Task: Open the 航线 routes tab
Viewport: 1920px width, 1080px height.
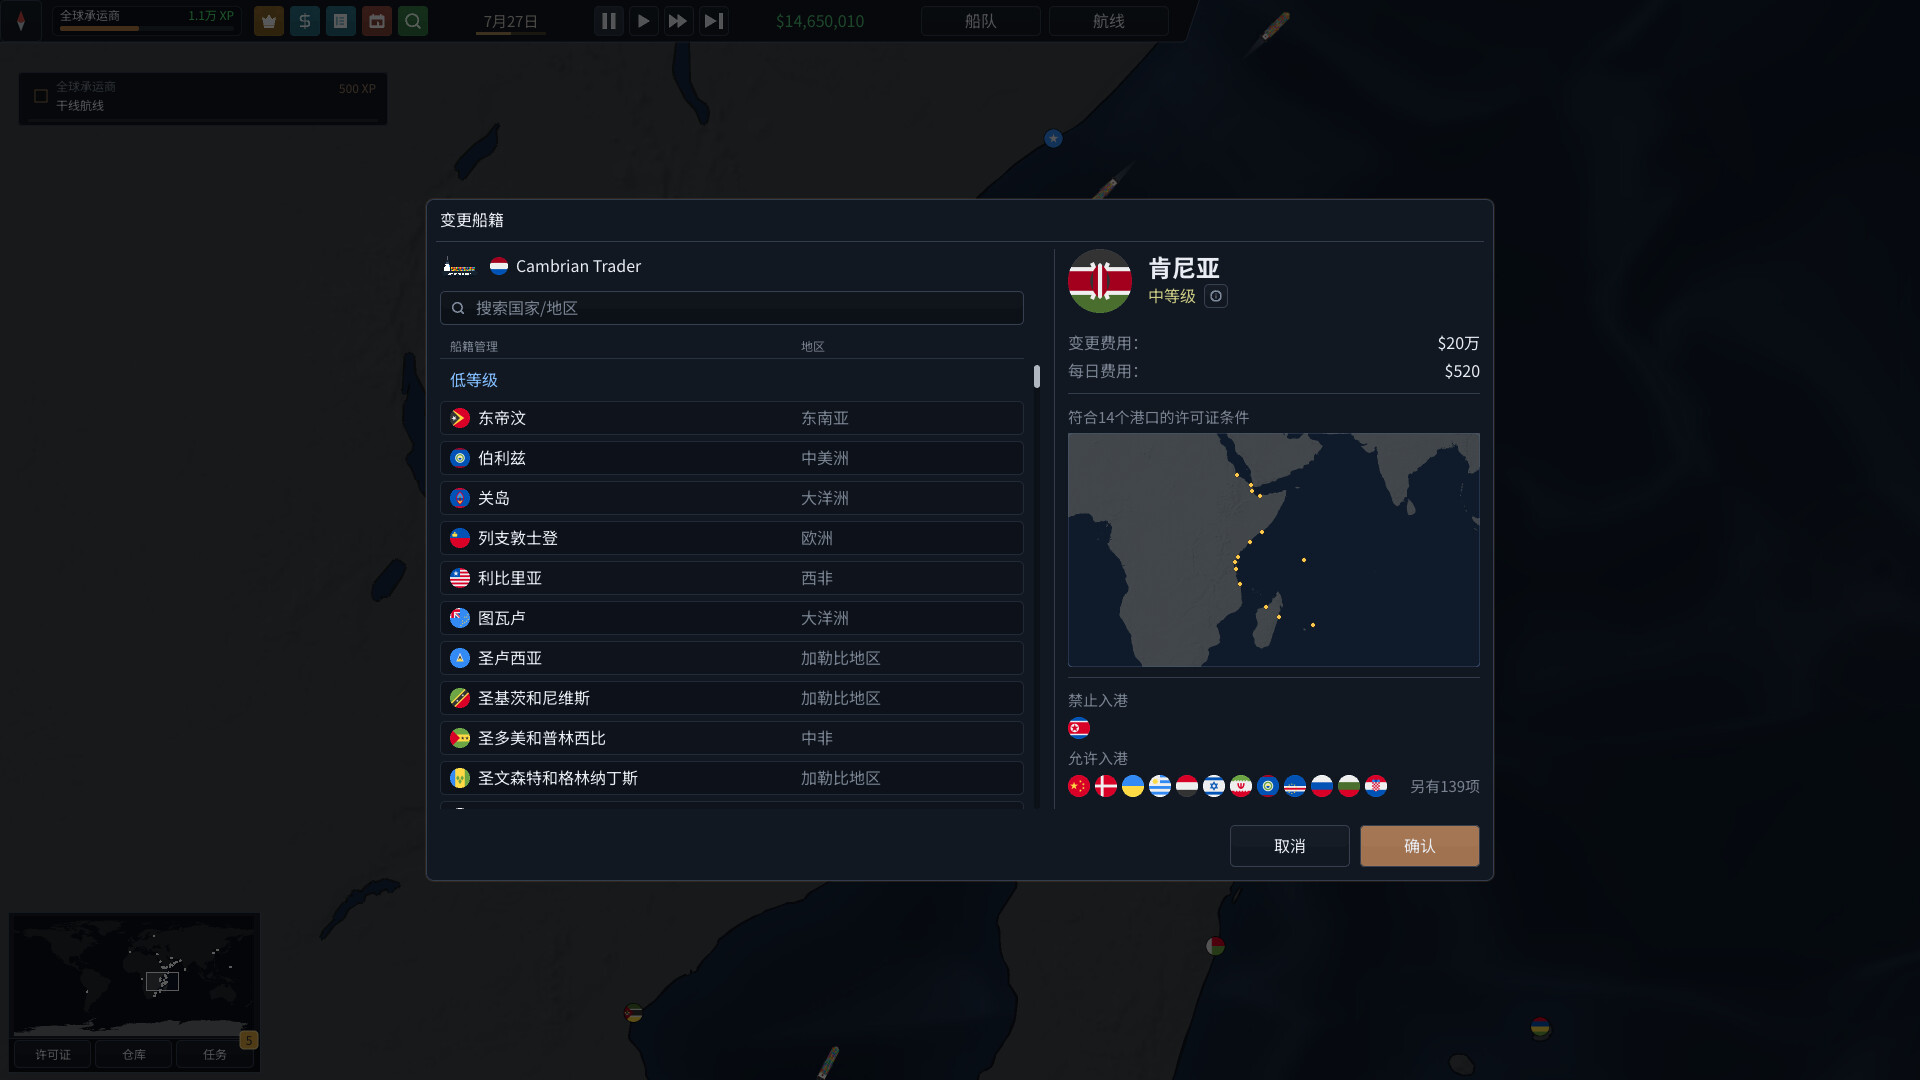Action: (1108, 21)
